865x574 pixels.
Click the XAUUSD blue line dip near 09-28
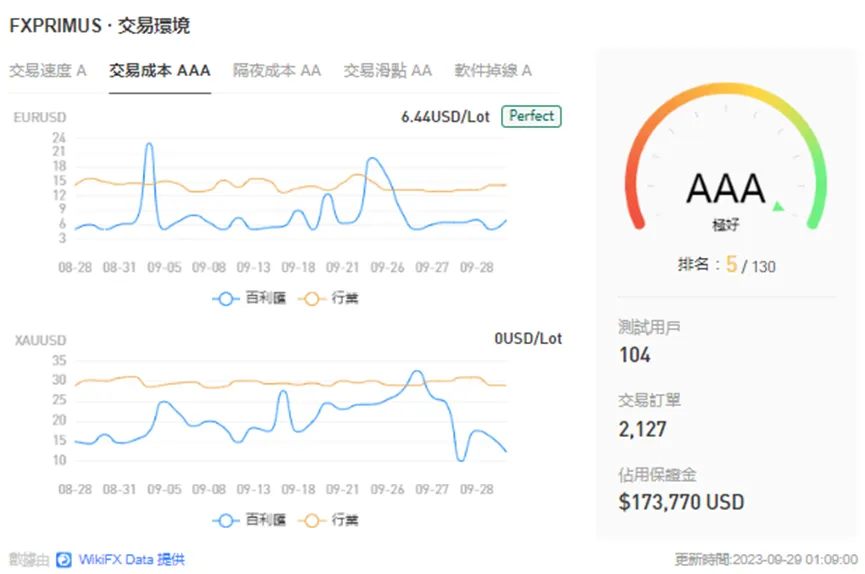461,459
